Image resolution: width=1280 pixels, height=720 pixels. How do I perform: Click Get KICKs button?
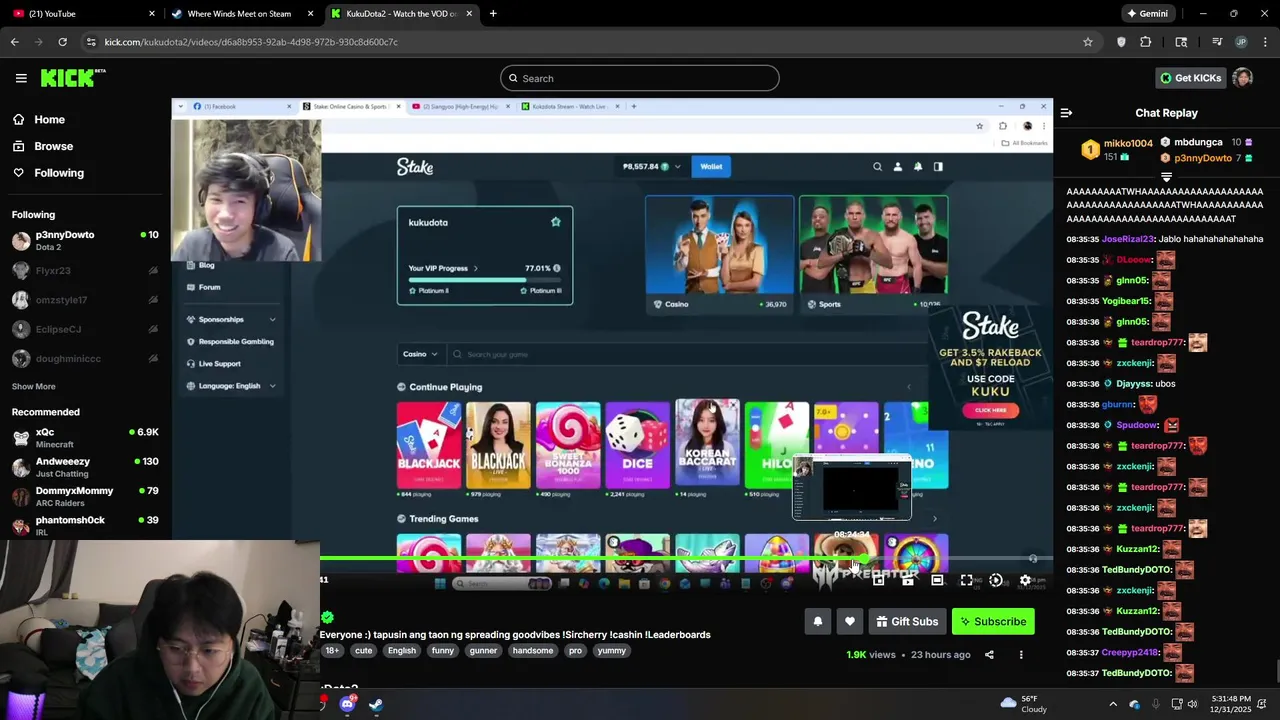point(1190,78)
